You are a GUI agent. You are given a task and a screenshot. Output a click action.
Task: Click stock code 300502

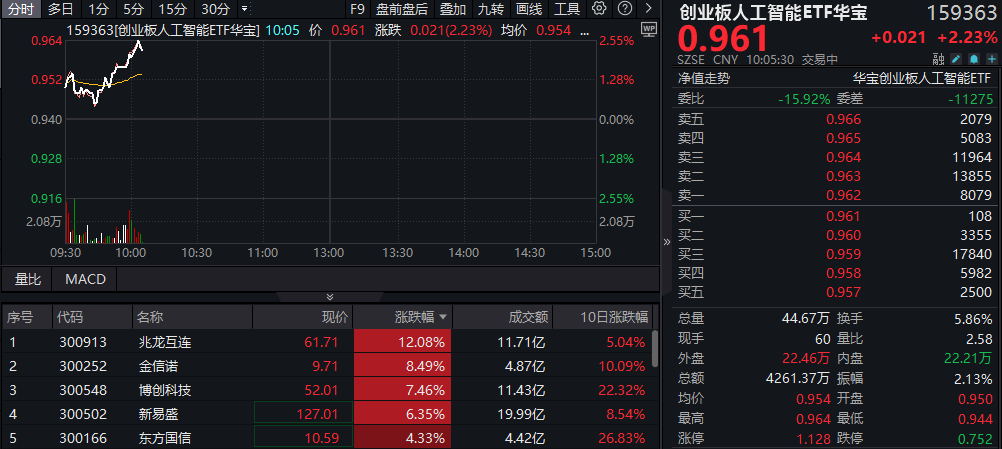(x=82, y=415)
